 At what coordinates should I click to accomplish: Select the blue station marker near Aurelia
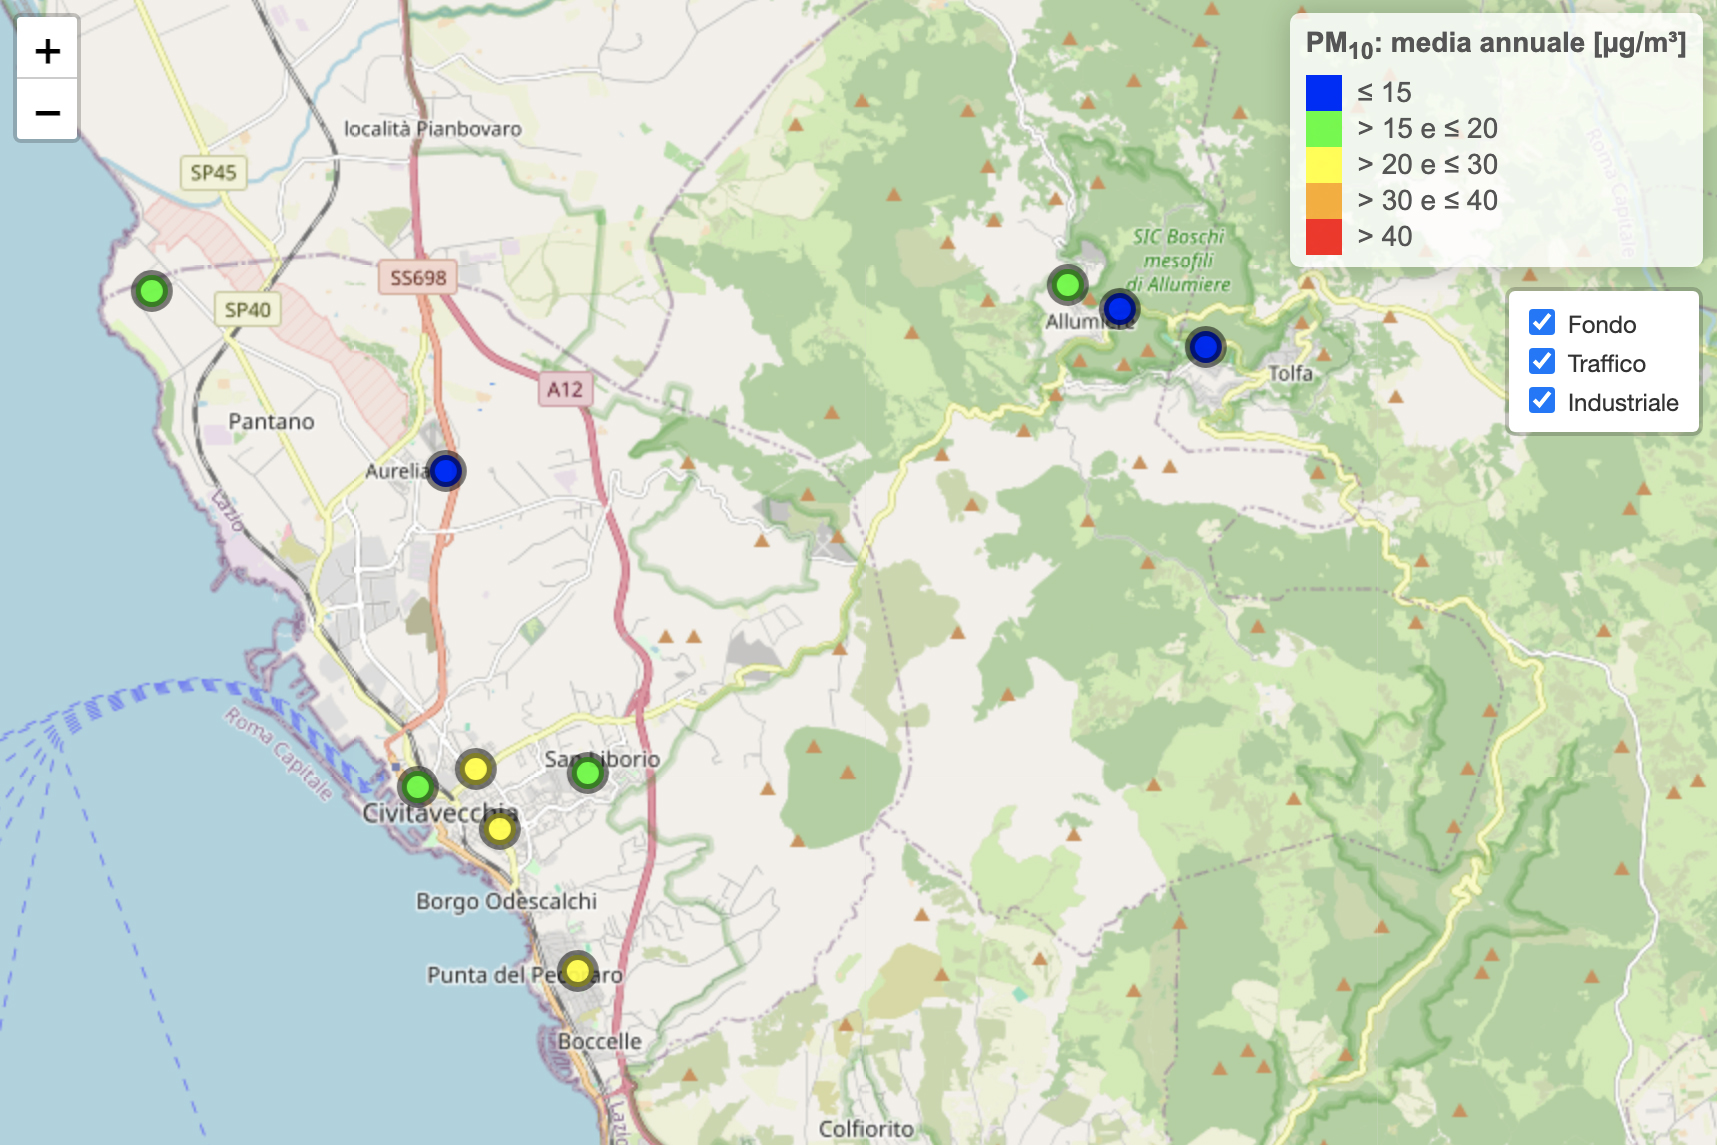(445, 470)
